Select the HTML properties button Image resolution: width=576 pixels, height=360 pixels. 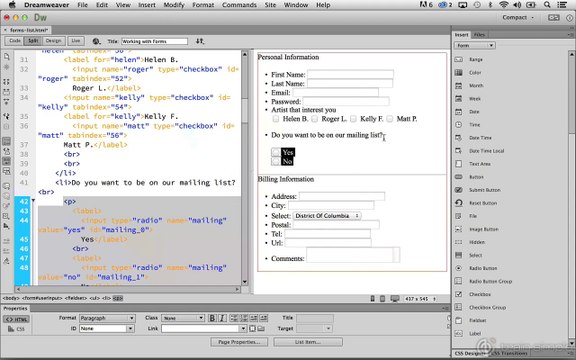tap(16, 319)
